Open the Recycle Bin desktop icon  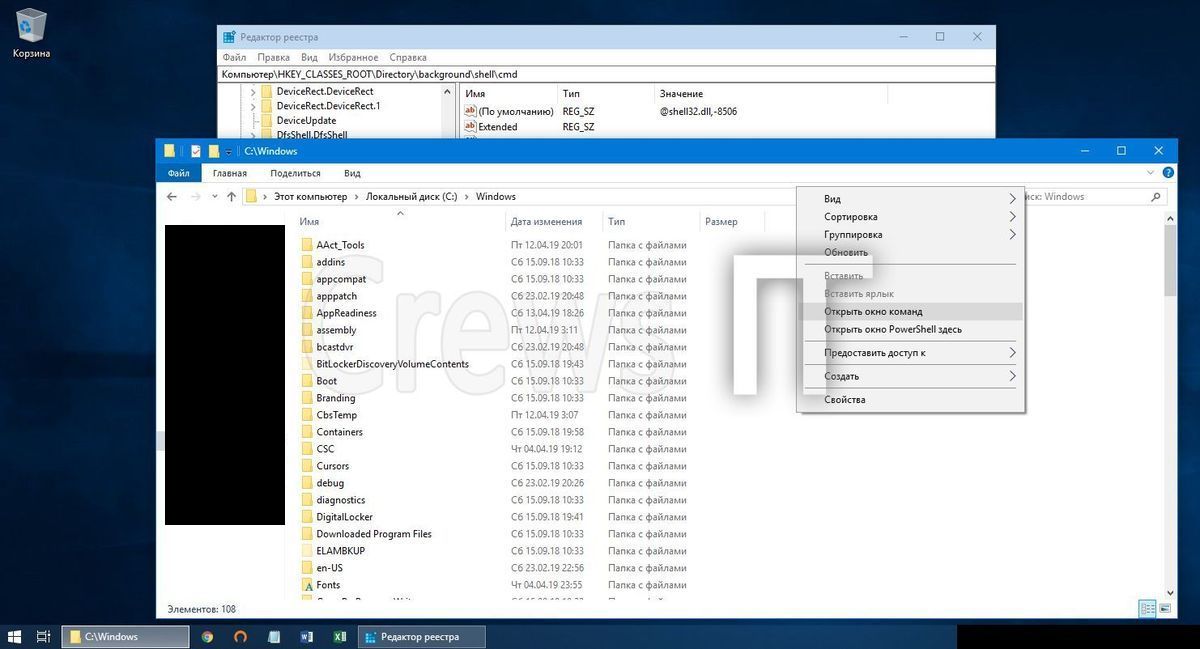click(31, 33)
